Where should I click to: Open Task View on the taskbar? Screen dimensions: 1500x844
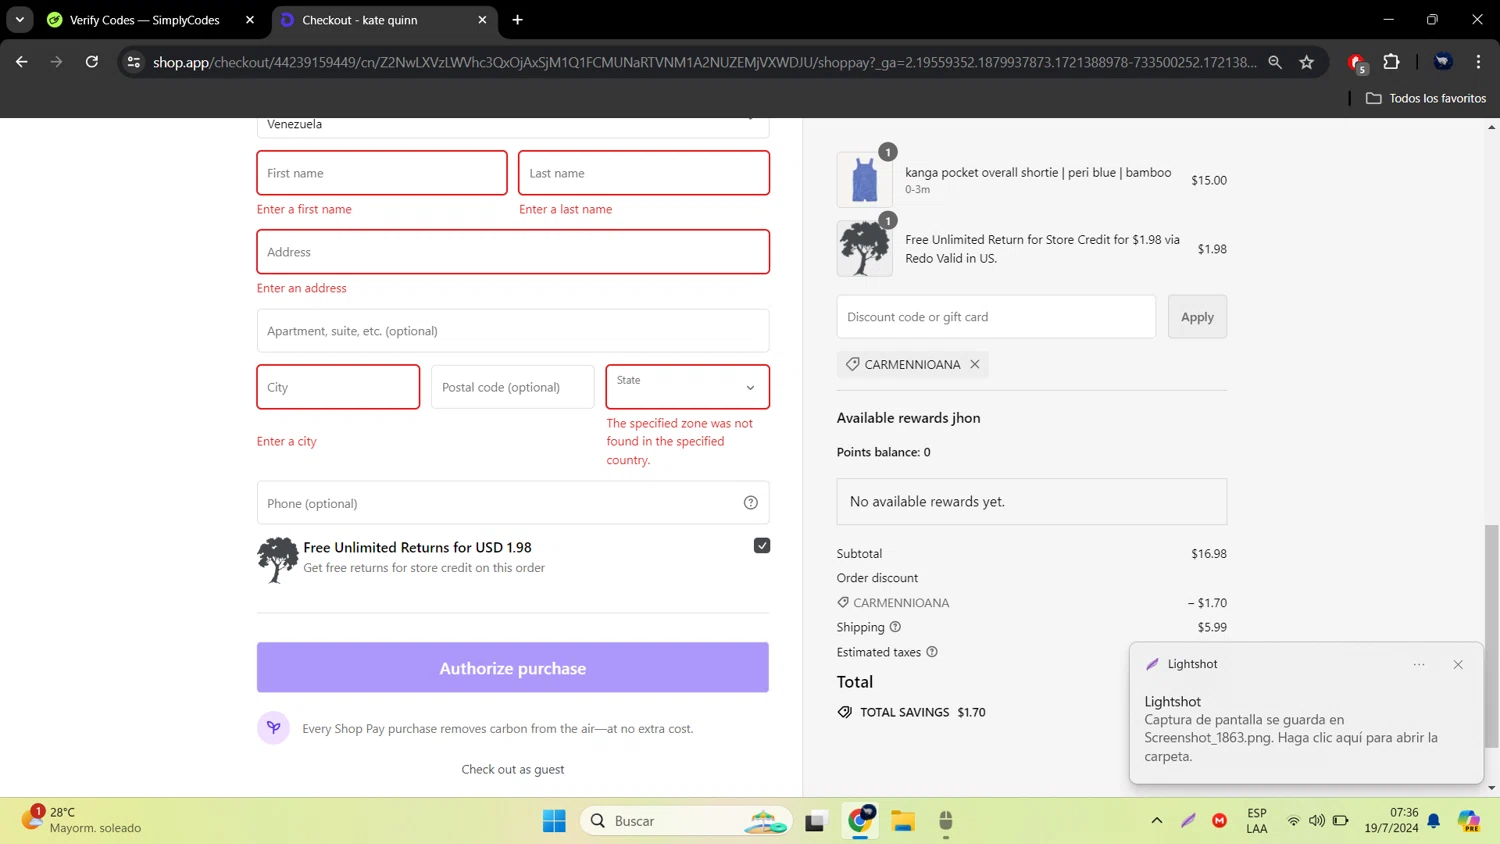point(815,821)
